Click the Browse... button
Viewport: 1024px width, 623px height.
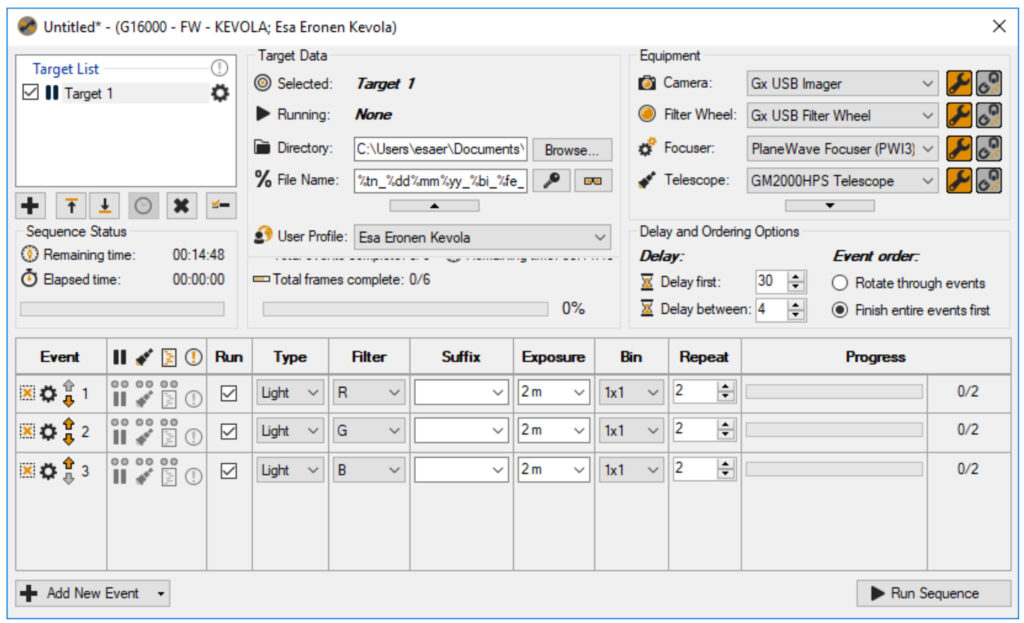[x=572, y=150]
